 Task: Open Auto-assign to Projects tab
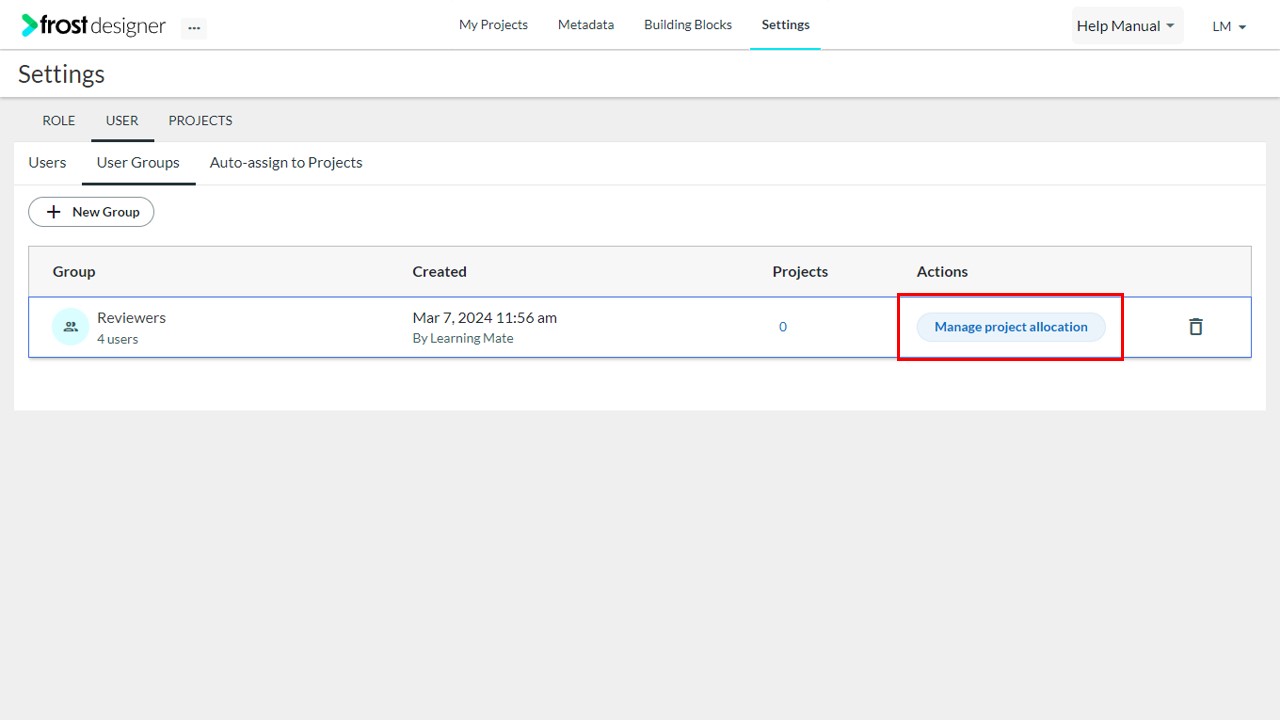pyautogui.click(x=286, y=163)
